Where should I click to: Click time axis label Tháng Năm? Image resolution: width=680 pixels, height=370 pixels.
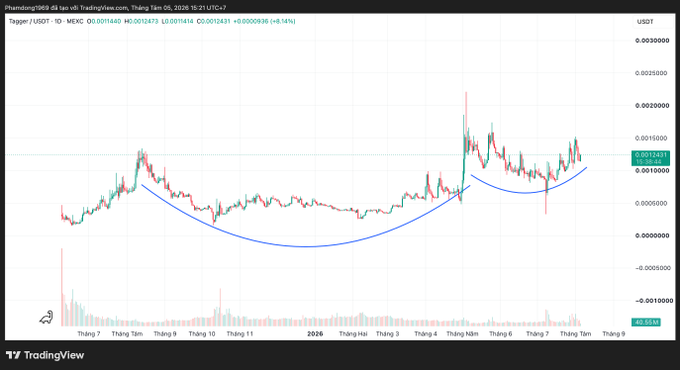click(x=462, y=334)
